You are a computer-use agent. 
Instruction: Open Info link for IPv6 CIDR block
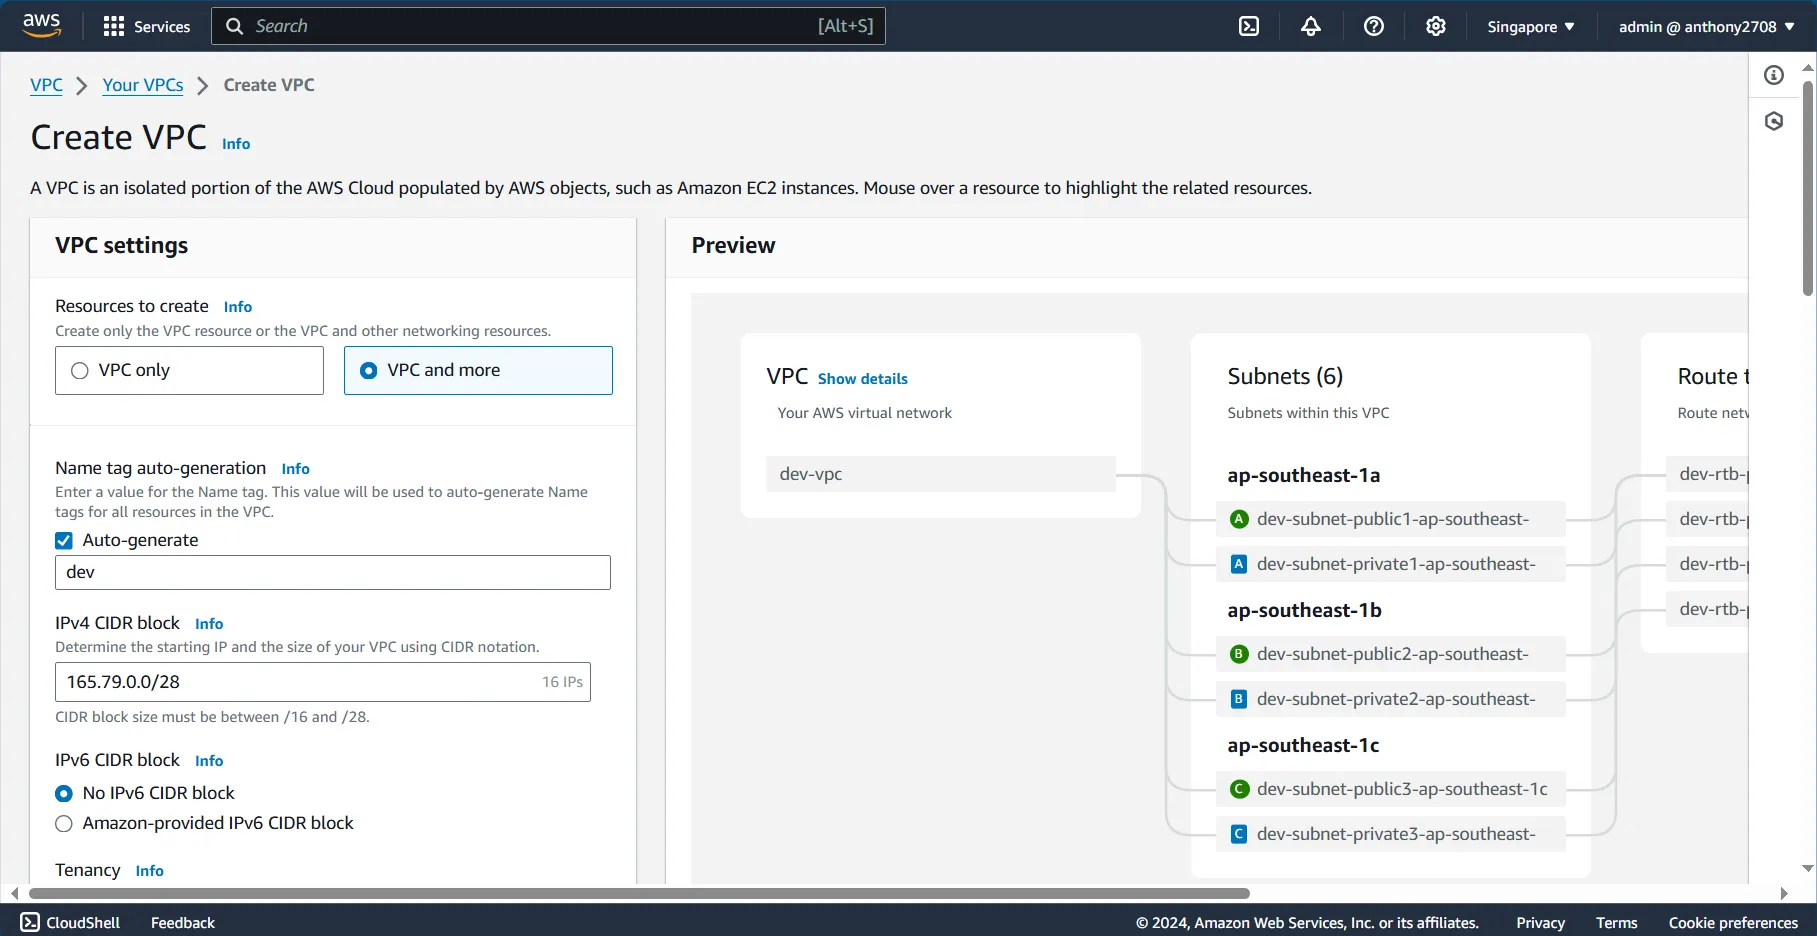point(209,761)
